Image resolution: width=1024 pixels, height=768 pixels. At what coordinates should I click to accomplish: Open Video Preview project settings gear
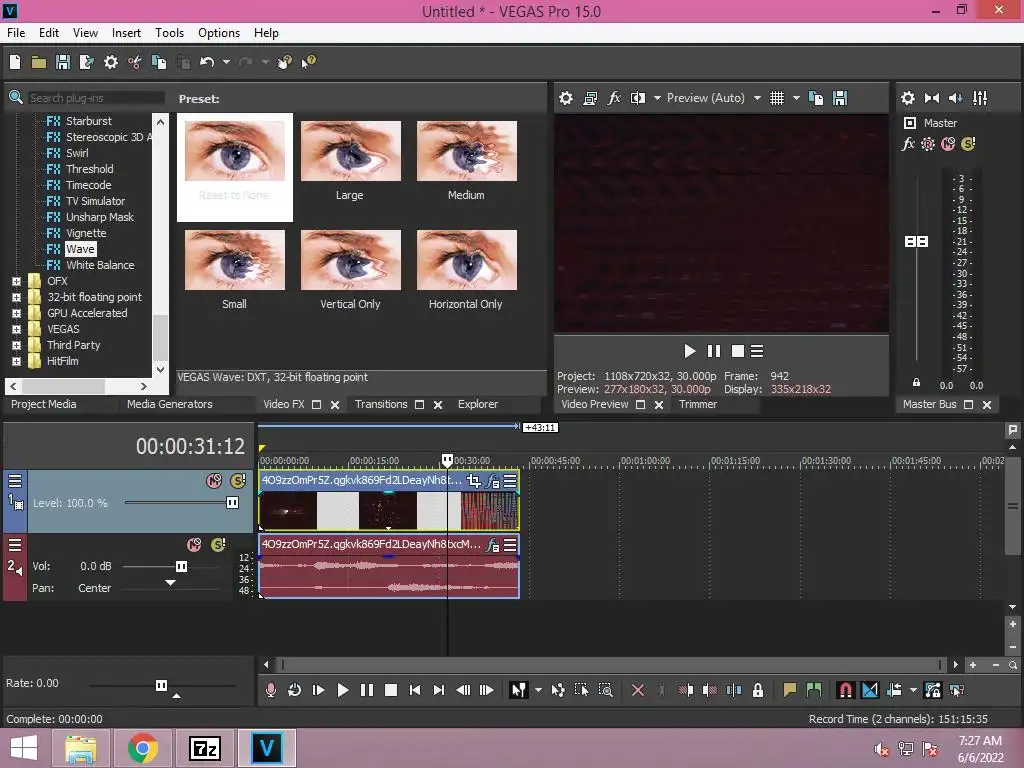566,98
